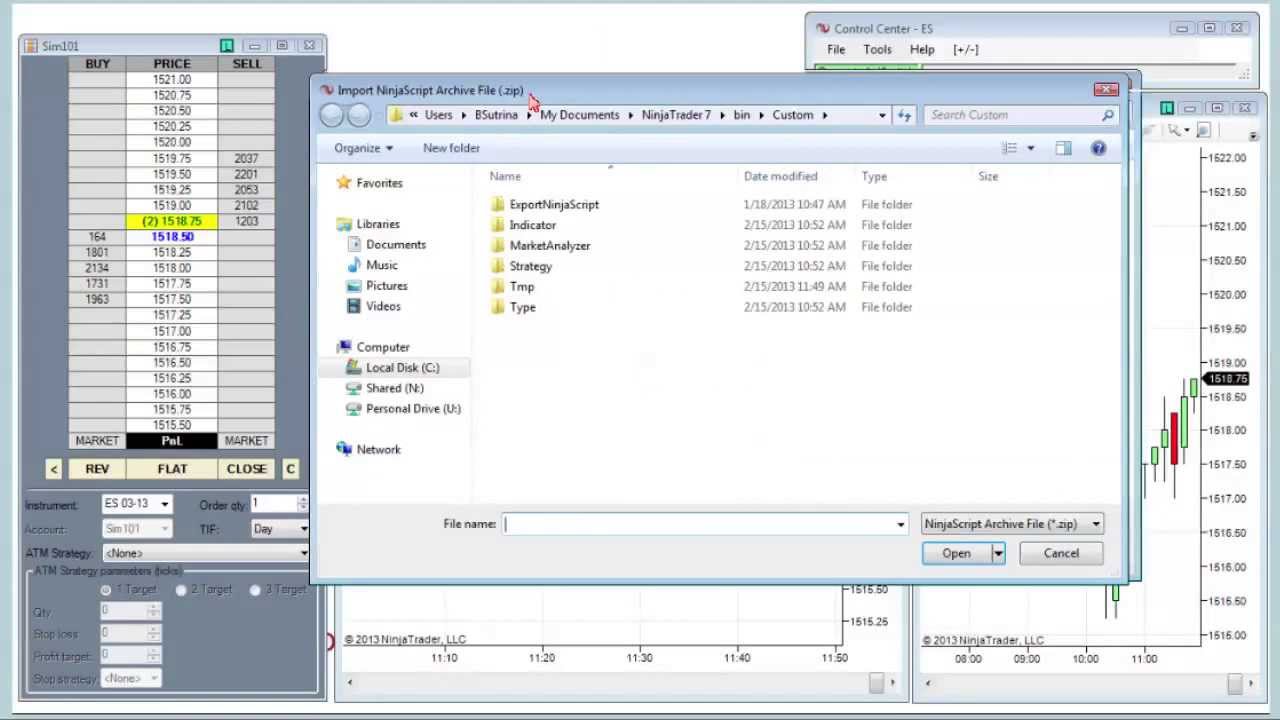
Task: Open the File name history dropdown
Action: pyautogui.click(x=900, y=524)
